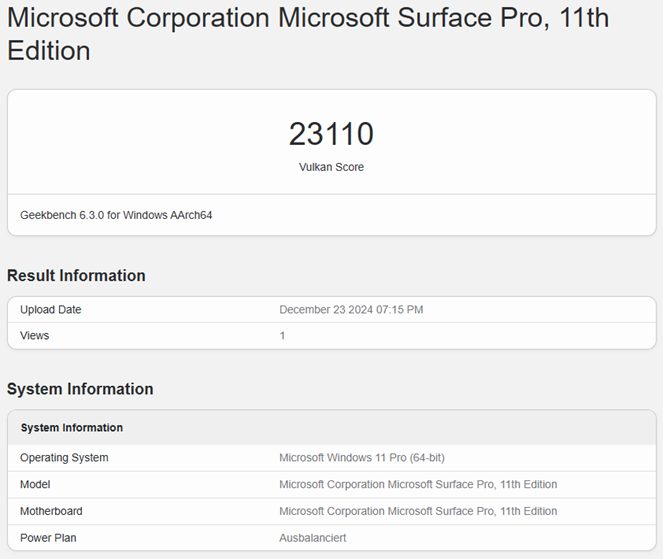The height and width of the screenshot is (559, 663).
Task: Click the 'Power Plan' row label
Action: pyautogui.click(x=48, y=538)
